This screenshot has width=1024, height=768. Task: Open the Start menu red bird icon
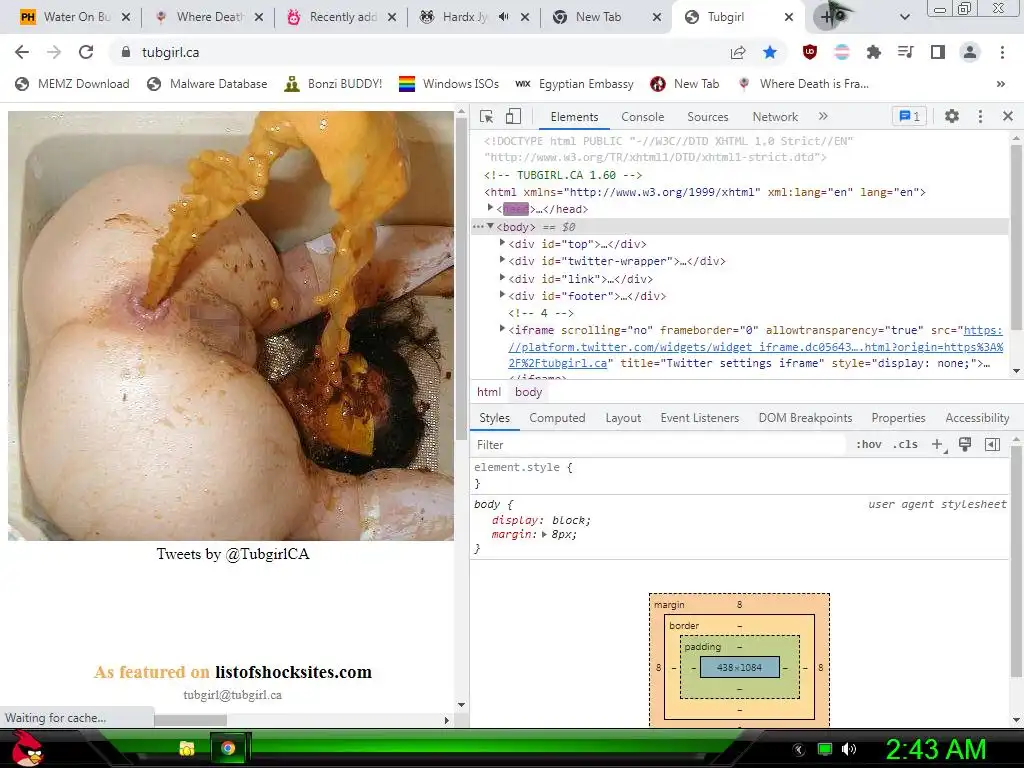[x=27, y=748]
